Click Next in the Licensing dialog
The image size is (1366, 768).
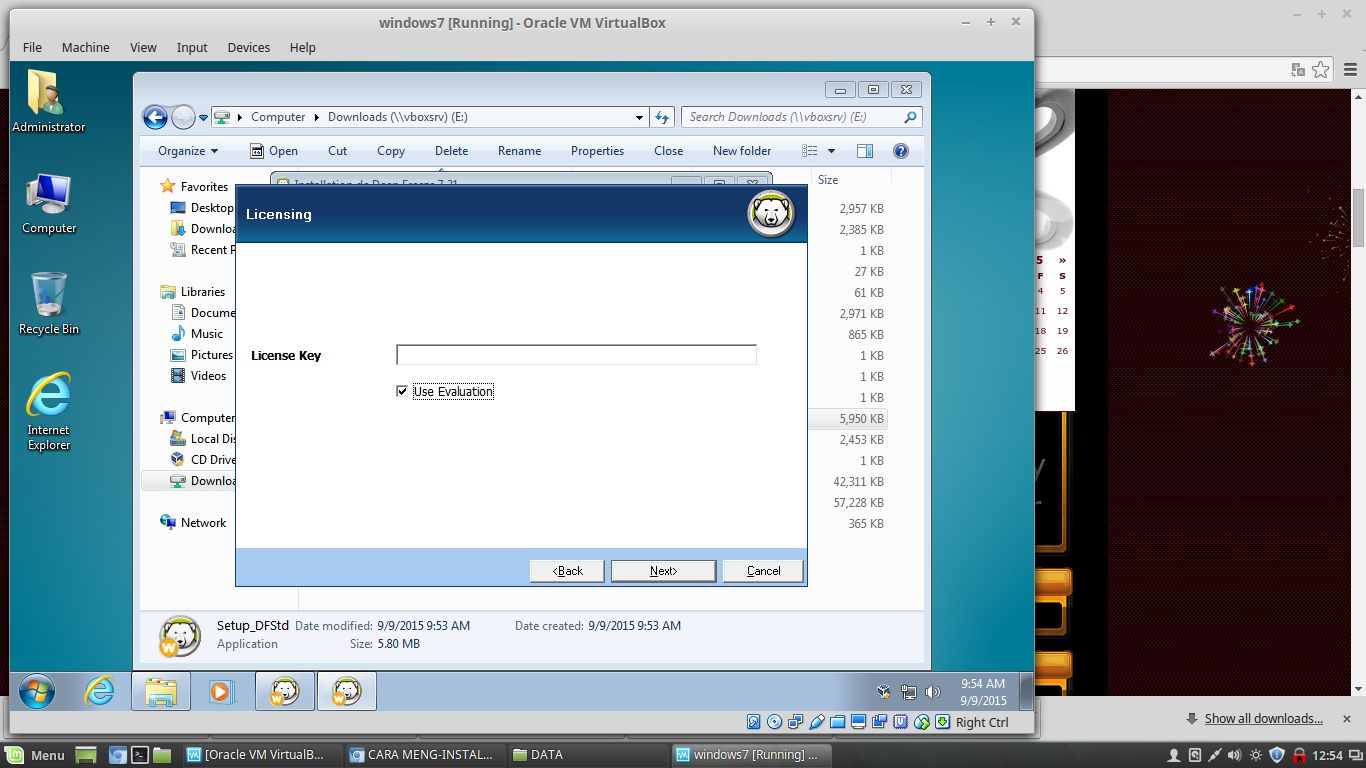(x=663, y=571)
